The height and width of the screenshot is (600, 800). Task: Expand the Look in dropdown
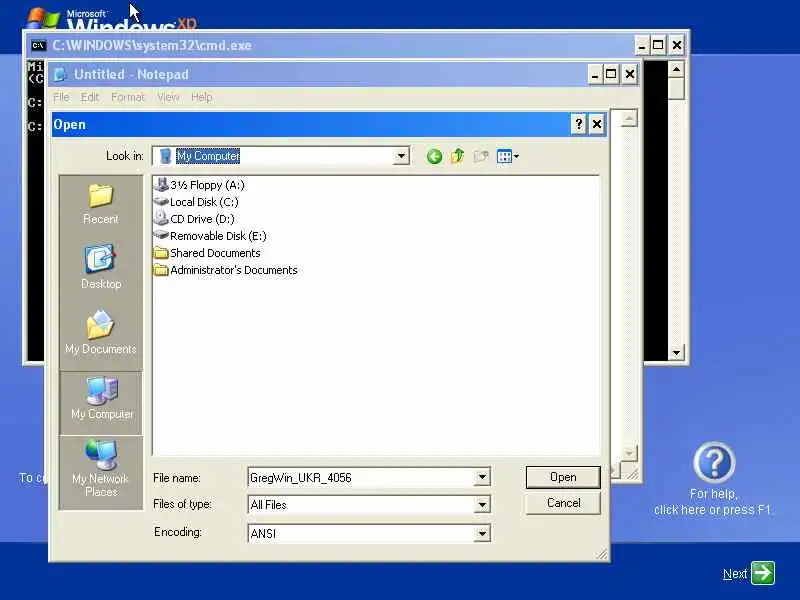pos(401,156)
